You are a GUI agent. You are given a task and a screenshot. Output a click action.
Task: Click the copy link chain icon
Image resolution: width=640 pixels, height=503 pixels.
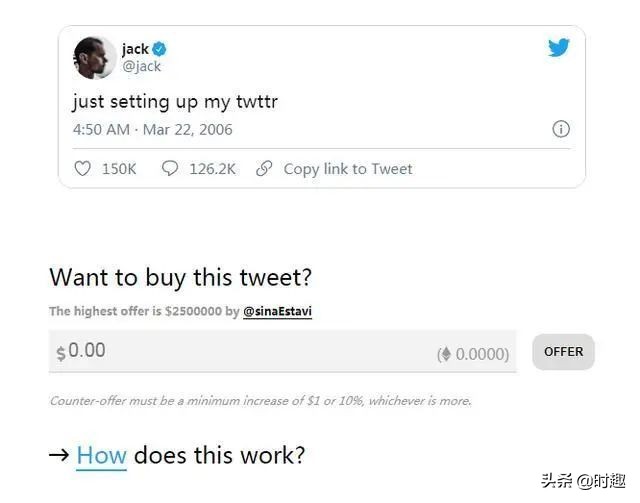tap(264, 169)
